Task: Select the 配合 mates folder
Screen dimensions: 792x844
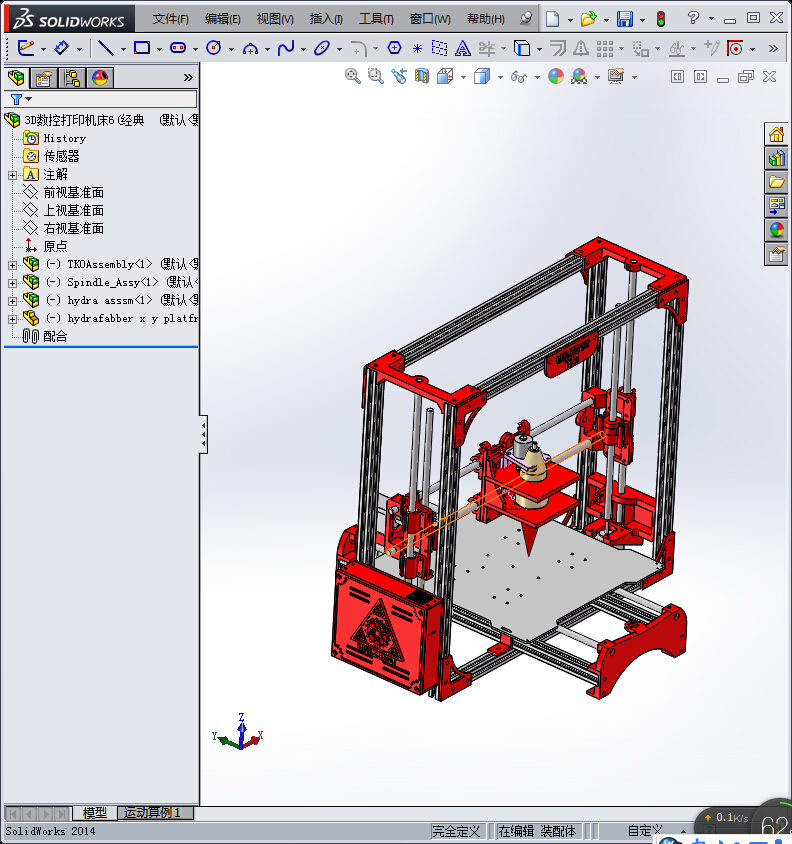Action: click(x=55, y=336)
